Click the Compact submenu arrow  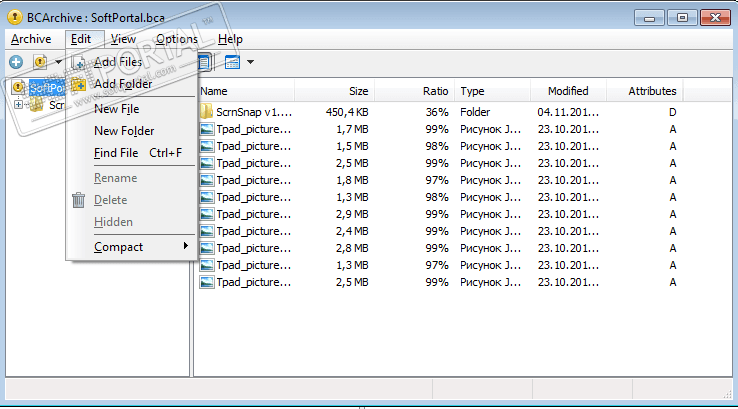[186, 246]
